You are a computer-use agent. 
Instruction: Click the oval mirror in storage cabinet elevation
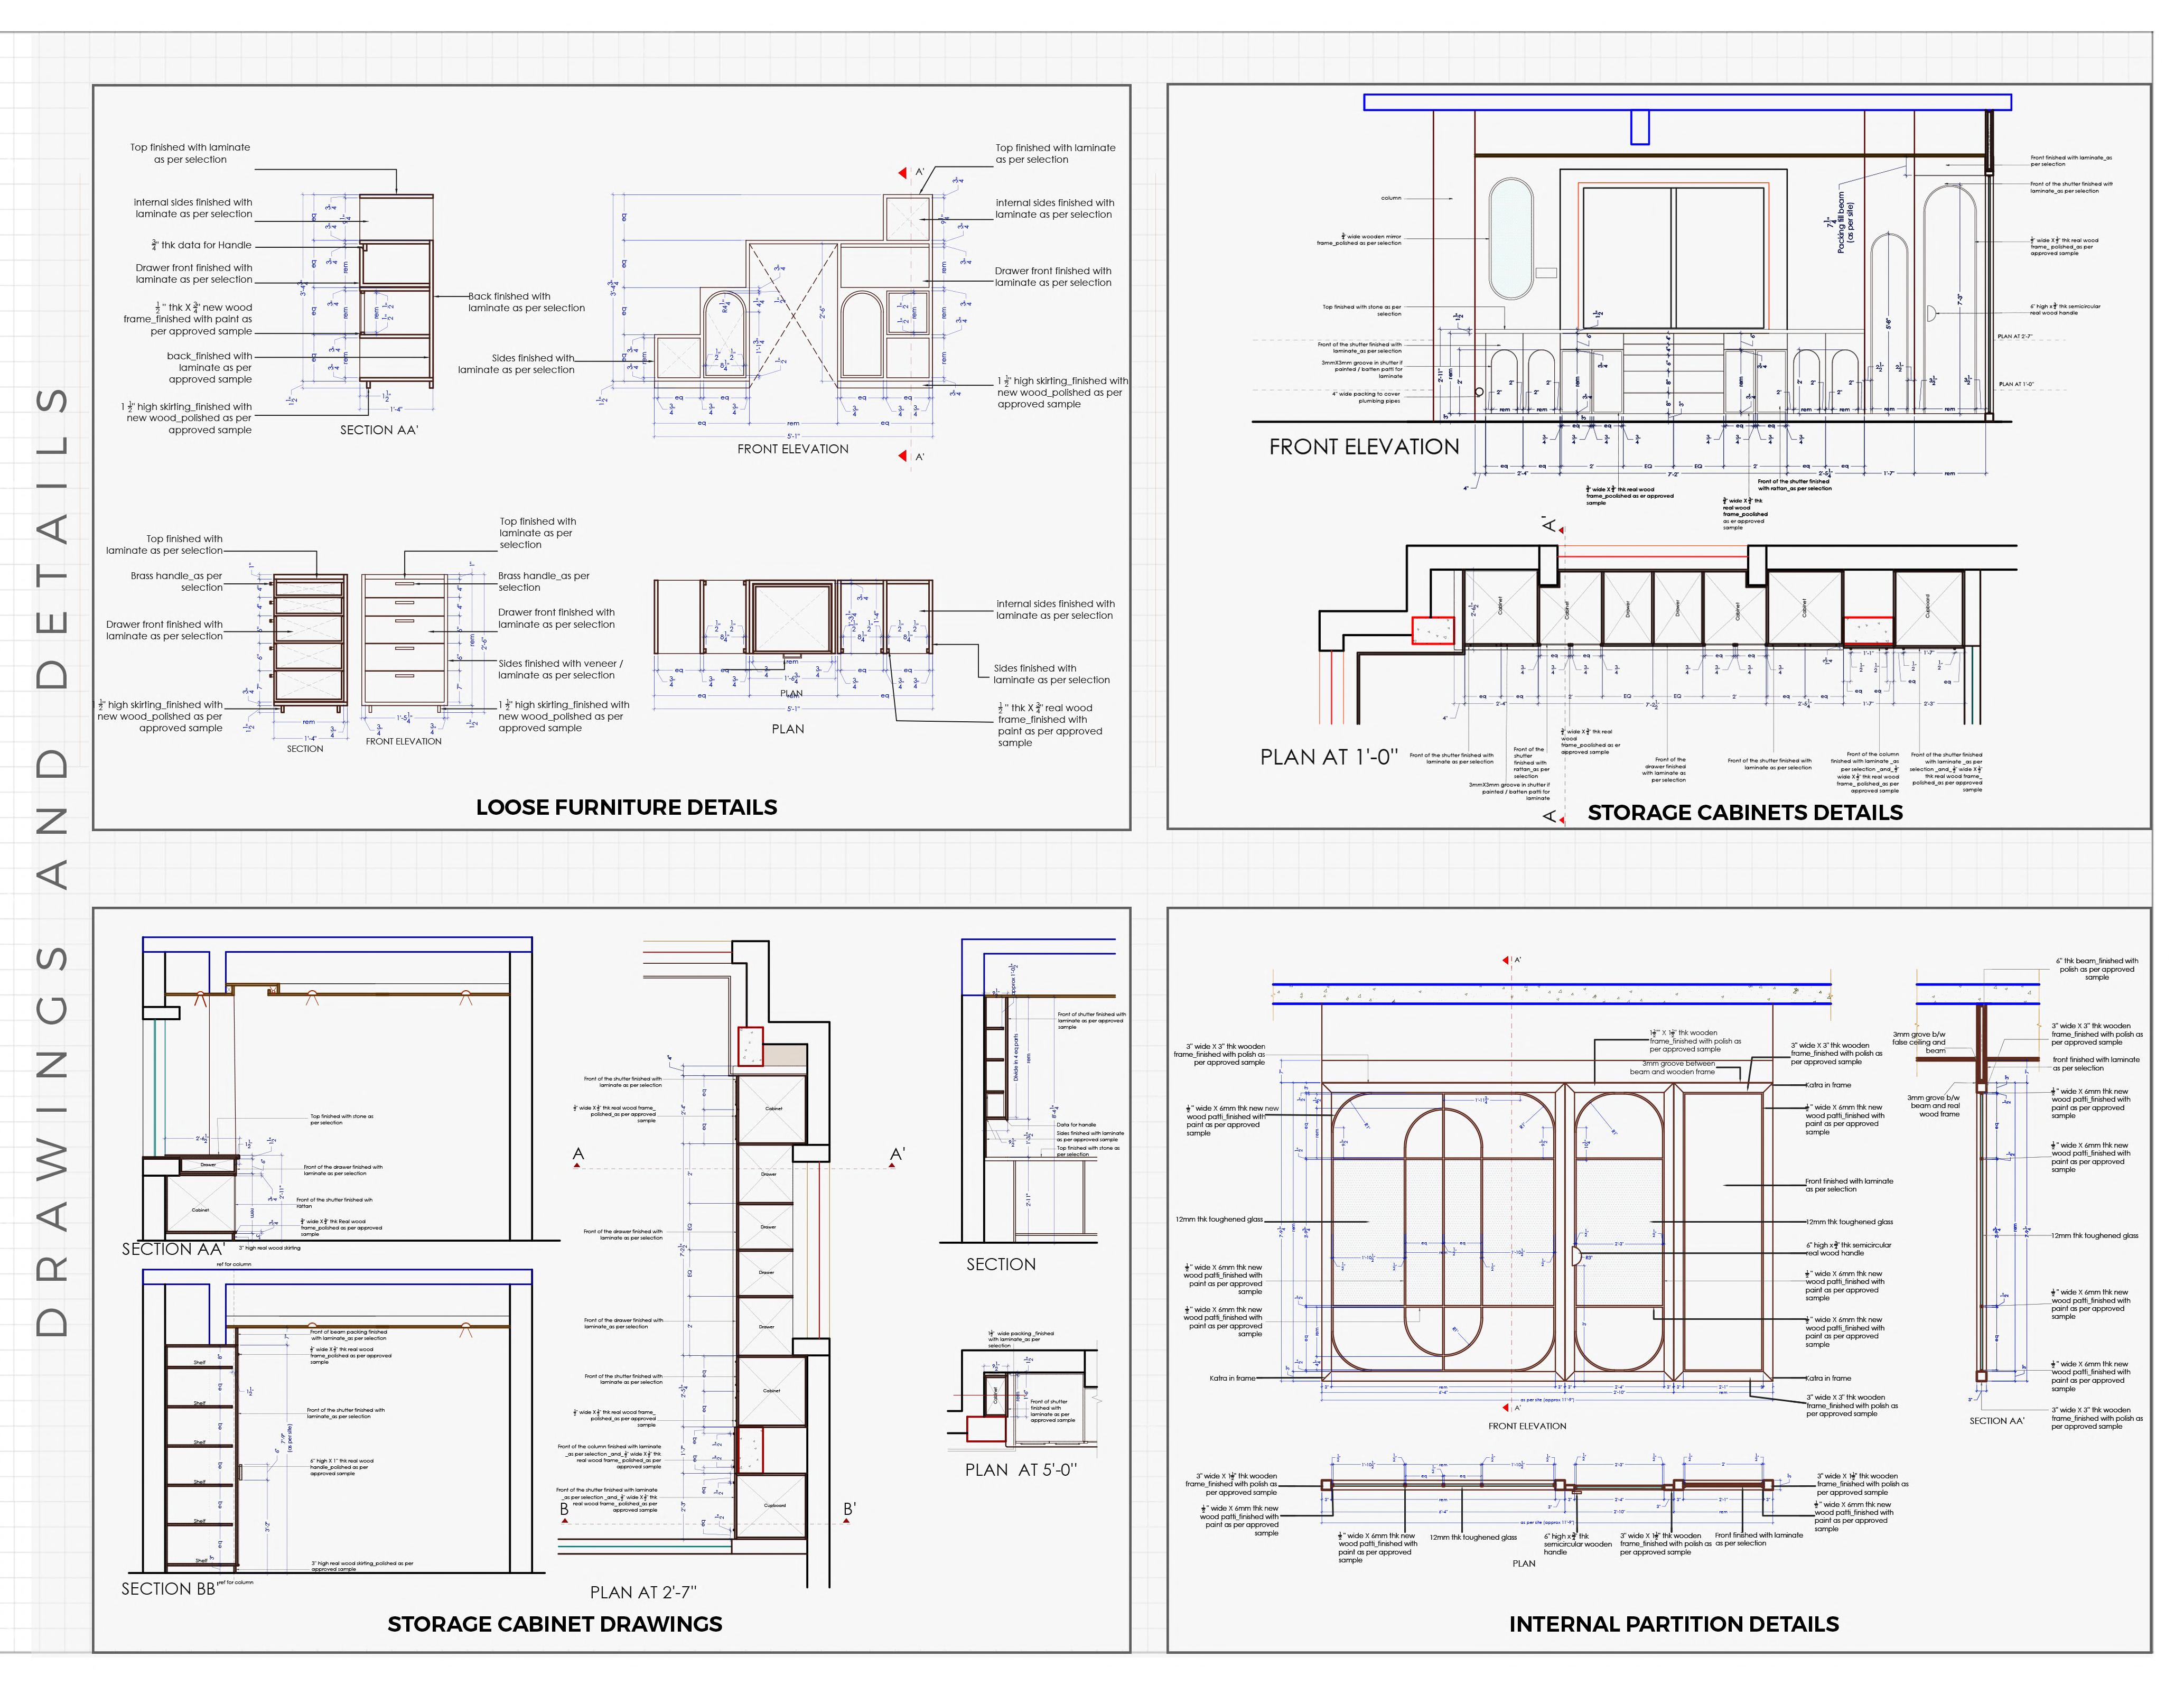coord(1510,239)
